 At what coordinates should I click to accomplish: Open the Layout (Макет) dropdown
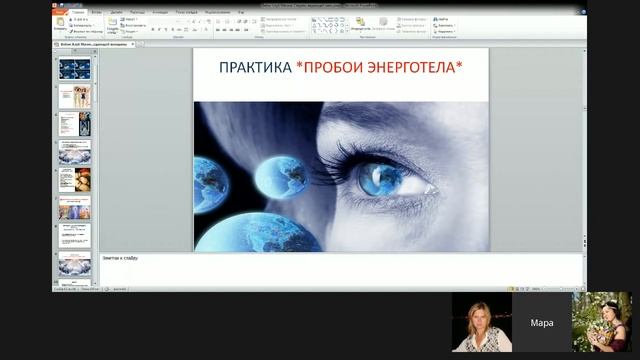coord(129,19)
